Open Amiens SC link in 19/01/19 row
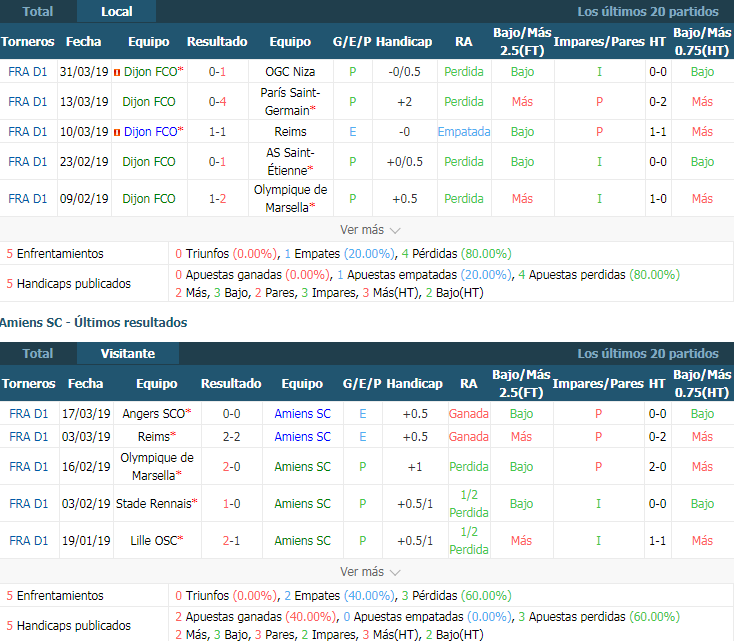The width and height of the screenshot is (734, 641). (302, 540)
